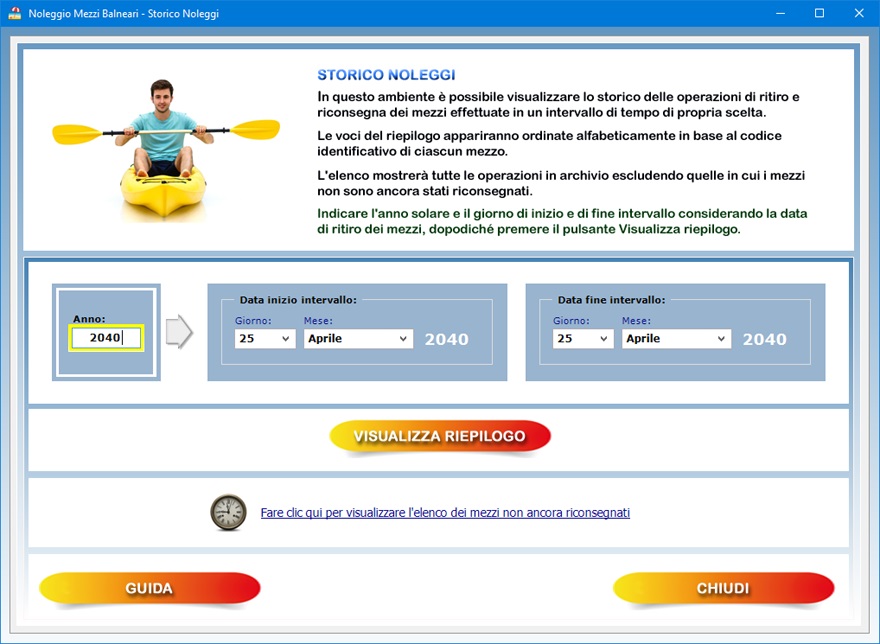Click the 2040 year label in start interval

pyautogui.click(x=446, y=339)
